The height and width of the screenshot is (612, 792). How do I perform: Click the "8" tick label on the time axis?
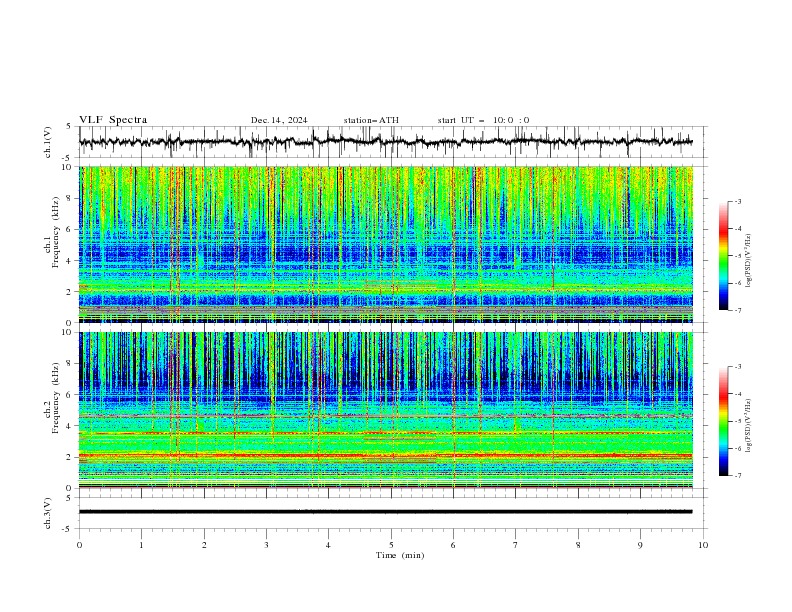578,545
